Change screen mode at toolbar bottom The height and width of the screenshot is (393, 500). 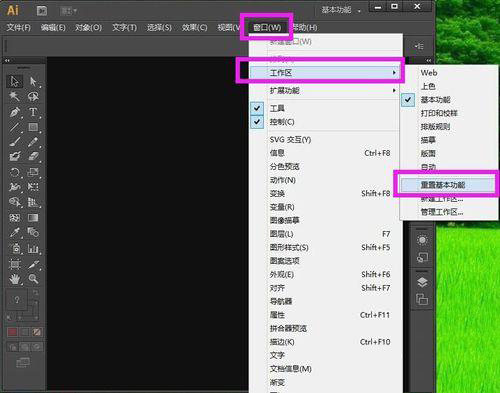[x=23, y=362]
